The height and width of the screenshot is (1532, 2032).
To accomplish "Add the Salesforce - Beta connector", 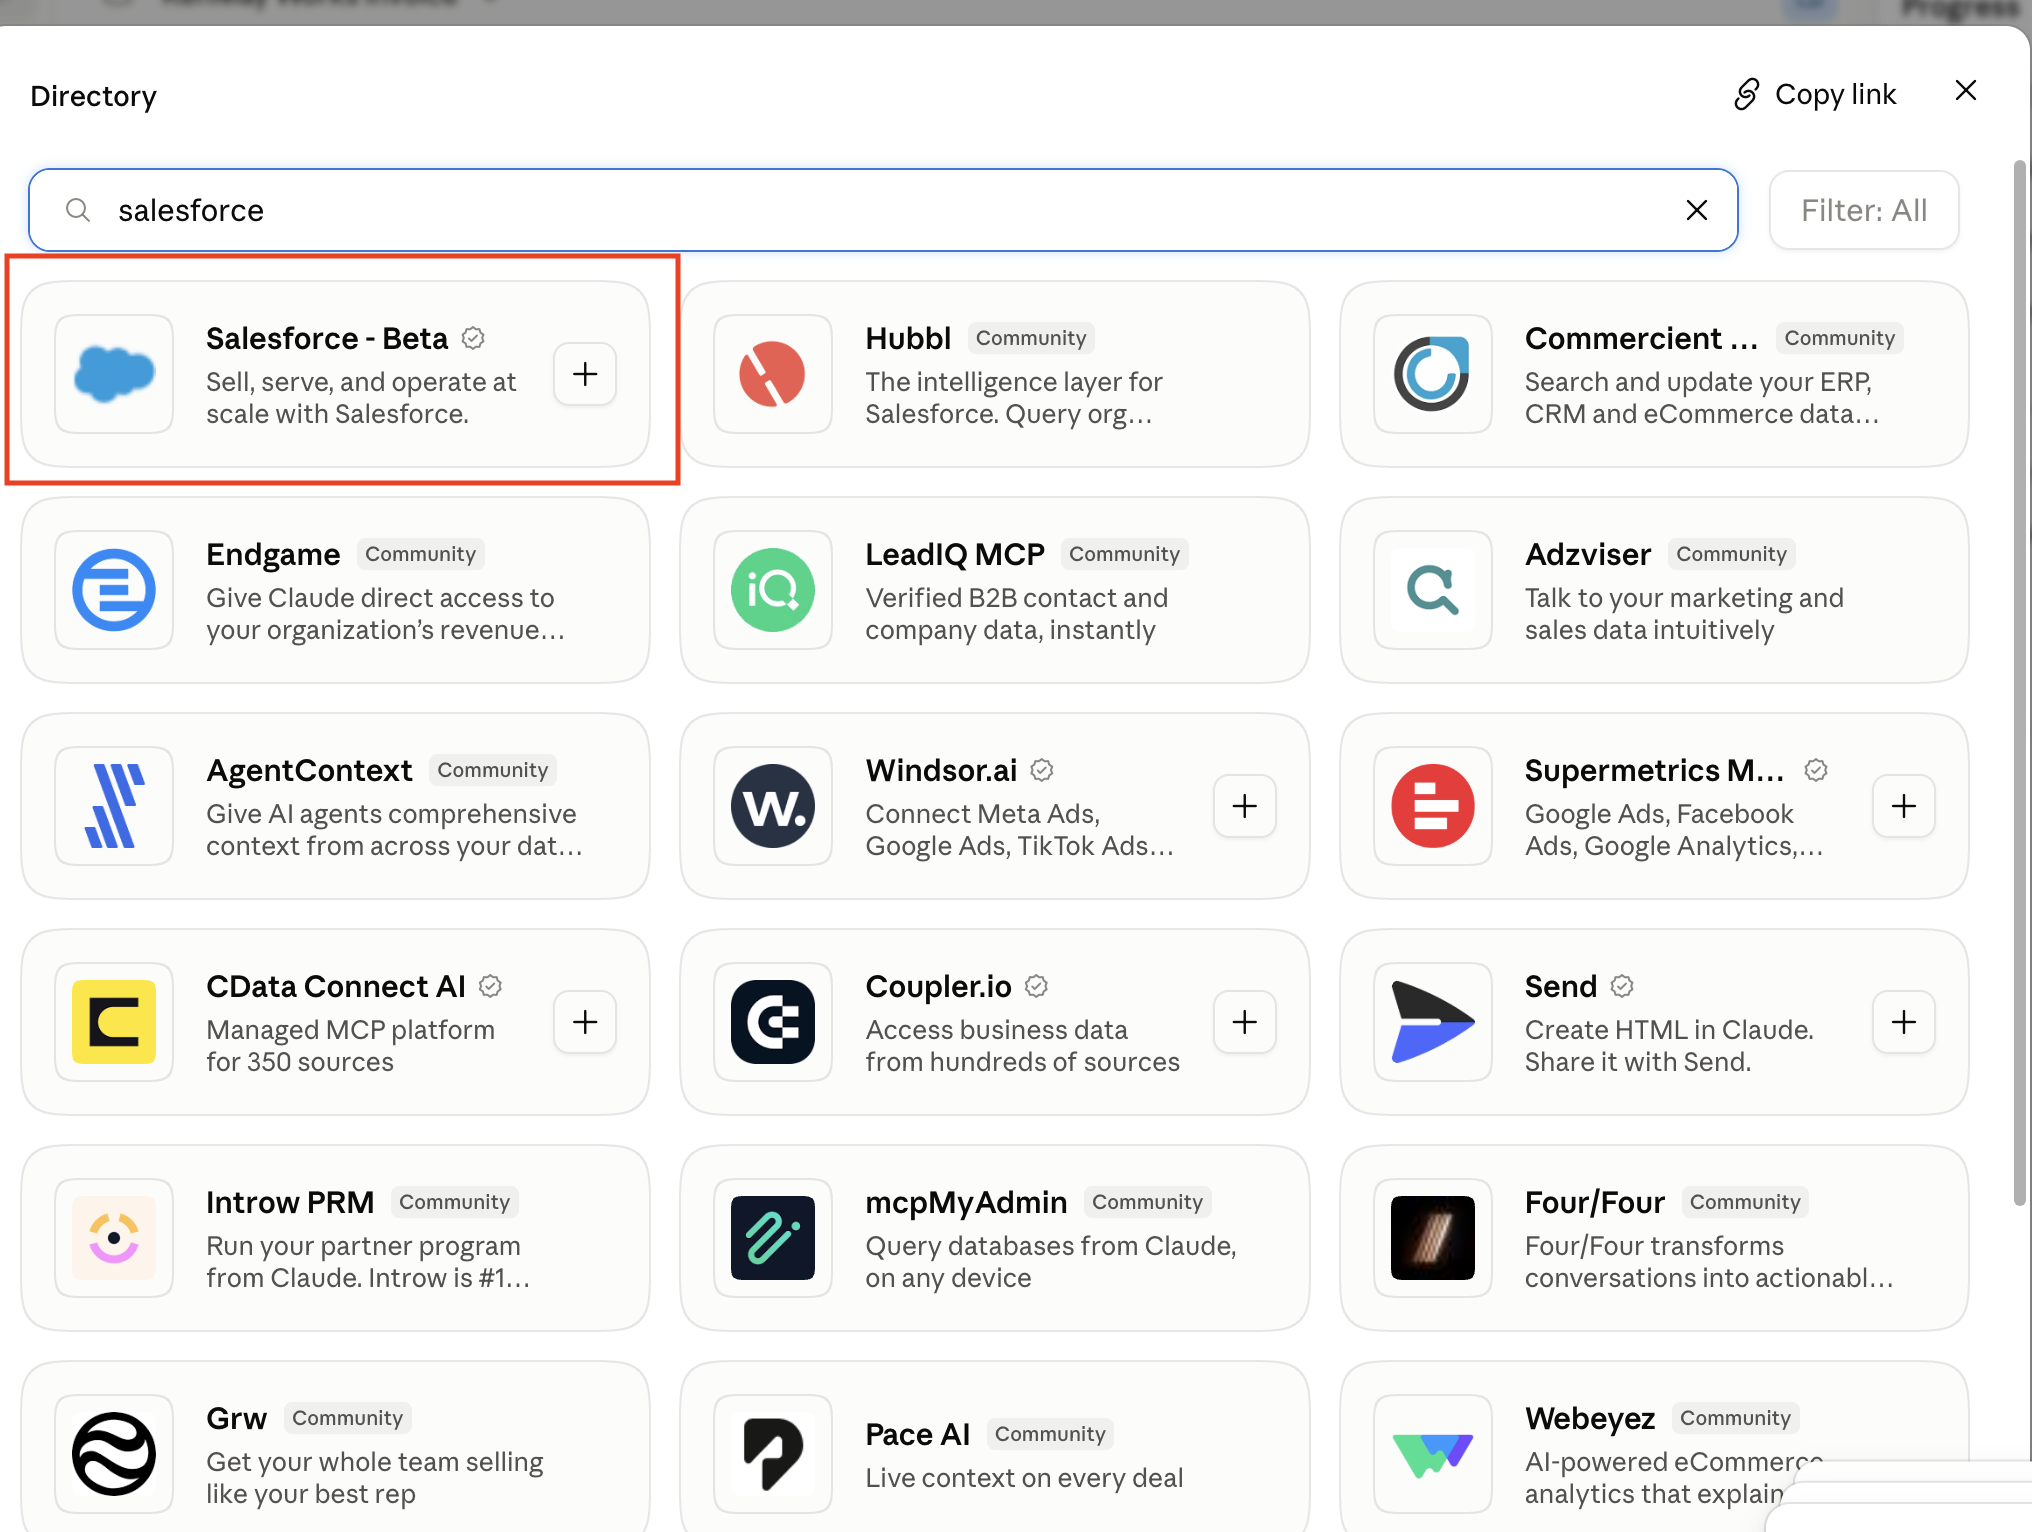I will pyautogui.click(x=585, y=374).
